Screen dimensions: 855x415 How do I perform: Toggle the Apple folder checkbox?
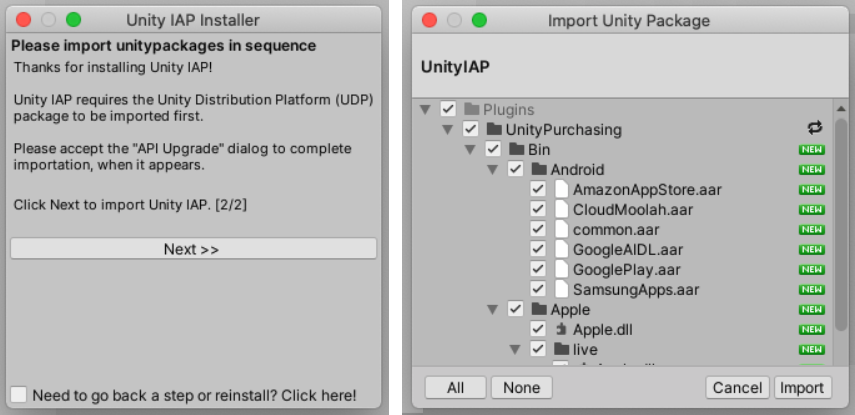(515, 309)
